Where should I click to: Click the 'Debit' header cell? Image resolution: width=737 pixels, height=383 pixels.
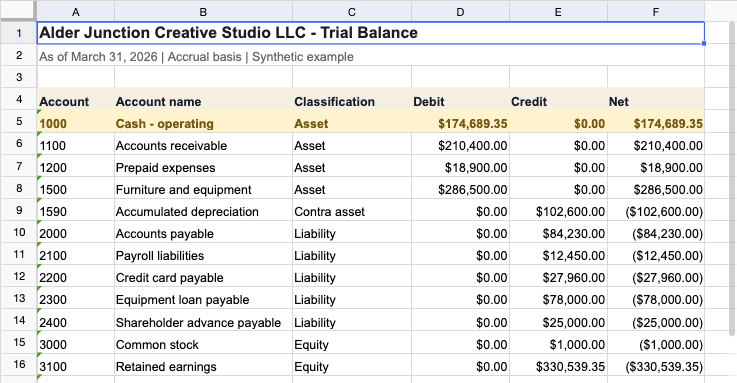point(461,99)
